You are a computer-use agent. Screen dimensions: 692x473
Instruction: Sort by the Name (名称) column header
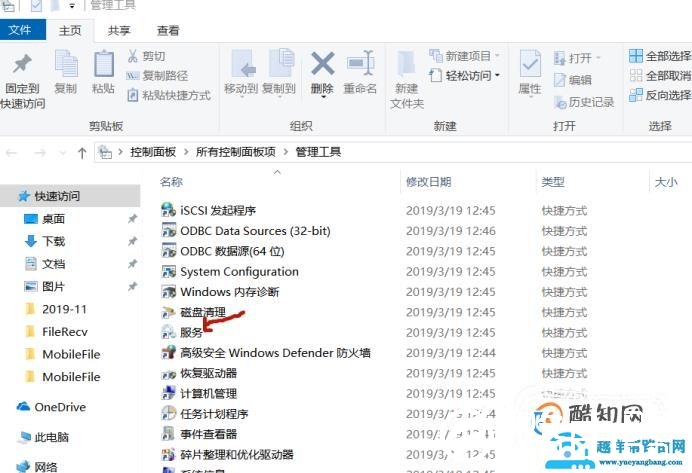pyautogui.click(x=171, y=182)
